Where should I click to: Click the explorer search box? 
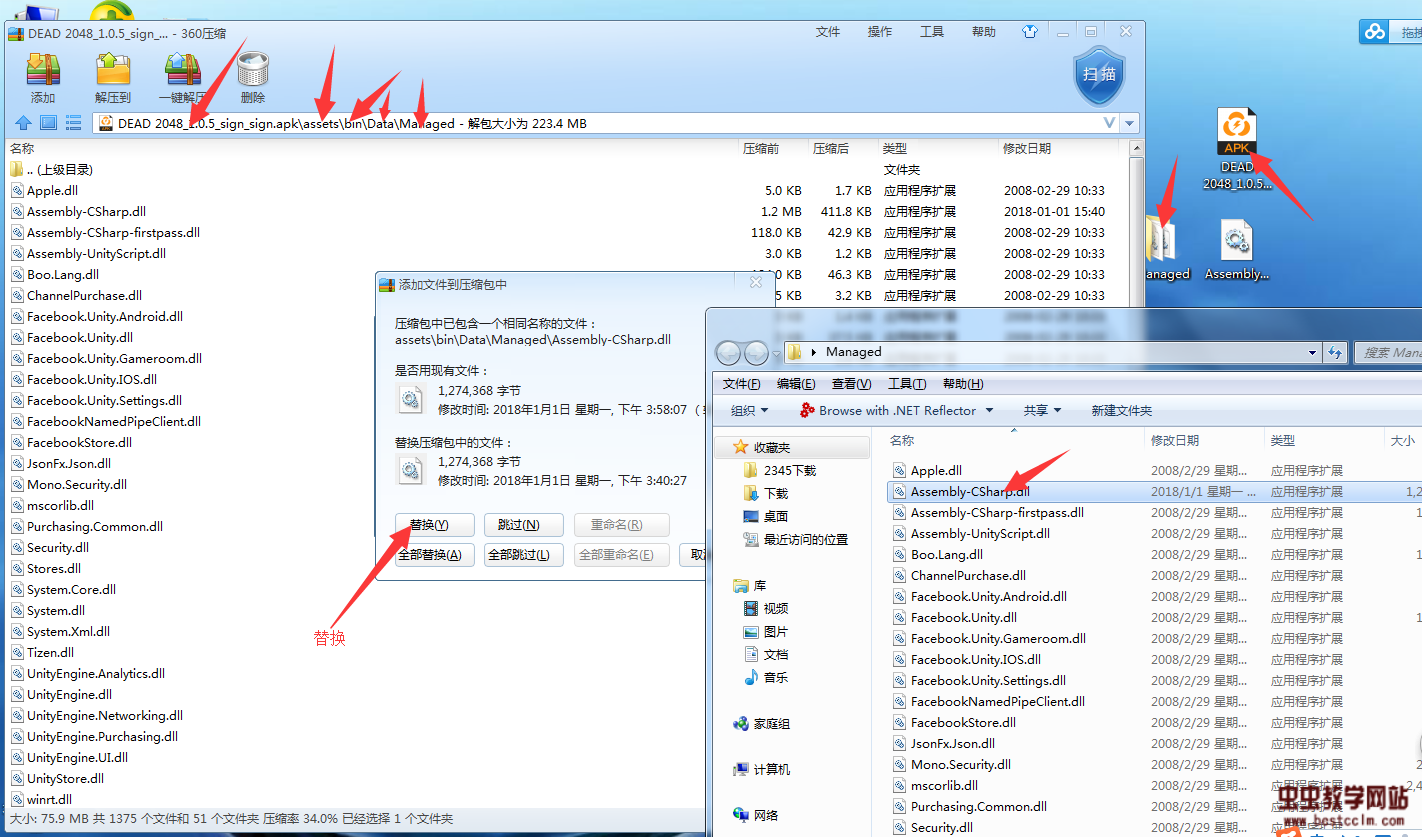point(1388,352)
